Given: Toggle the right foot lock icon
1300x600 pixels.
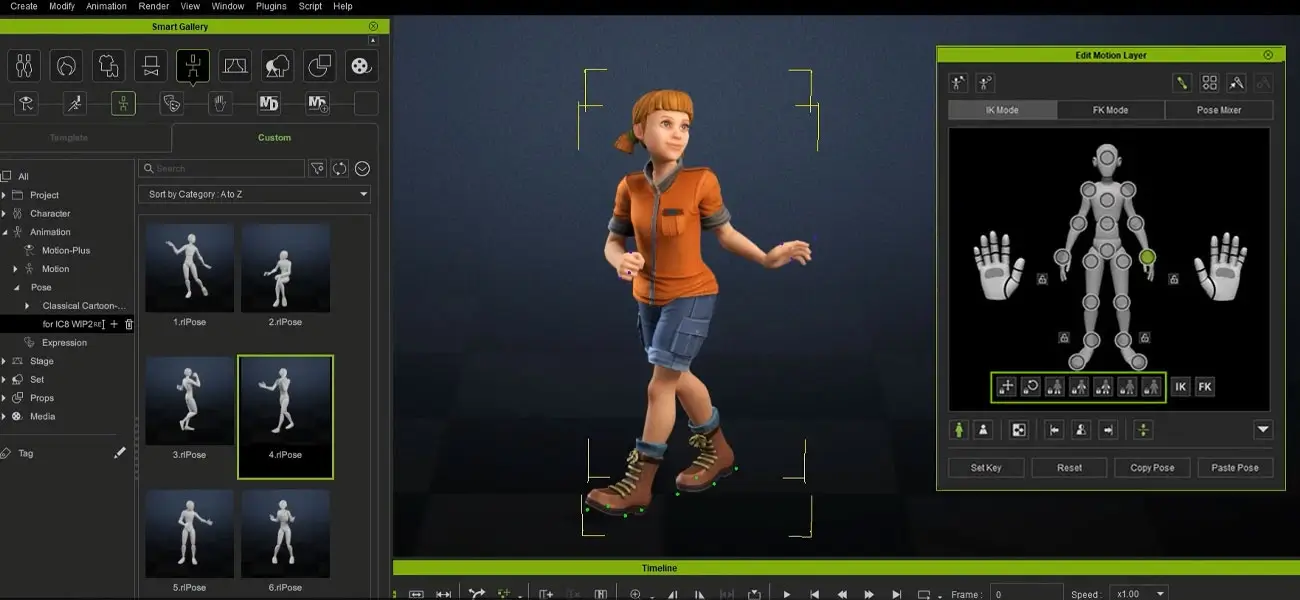Looking at the screenshot, I should 1063,338.
